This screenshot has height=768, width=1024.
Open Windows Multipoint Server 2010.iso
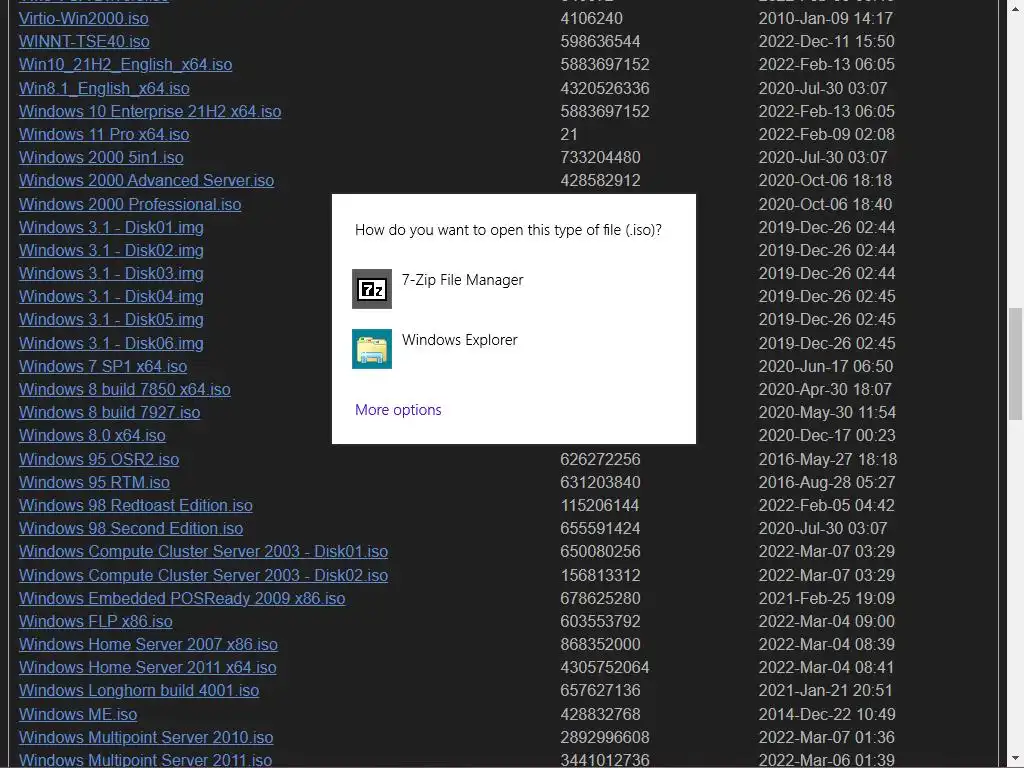click(x=146, y=737)
